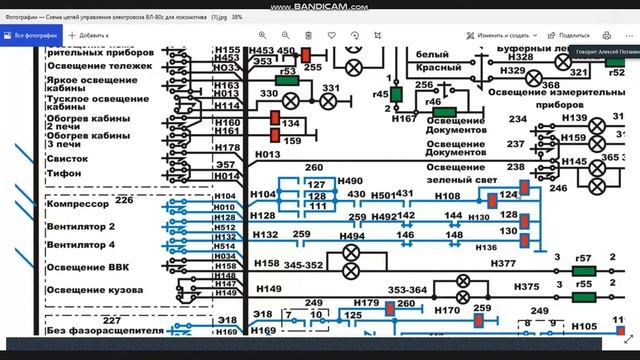The width and height of the screenshot is (640, 360).
Task: Click the H167 label near r45
Action: click(x=404, y=119)
